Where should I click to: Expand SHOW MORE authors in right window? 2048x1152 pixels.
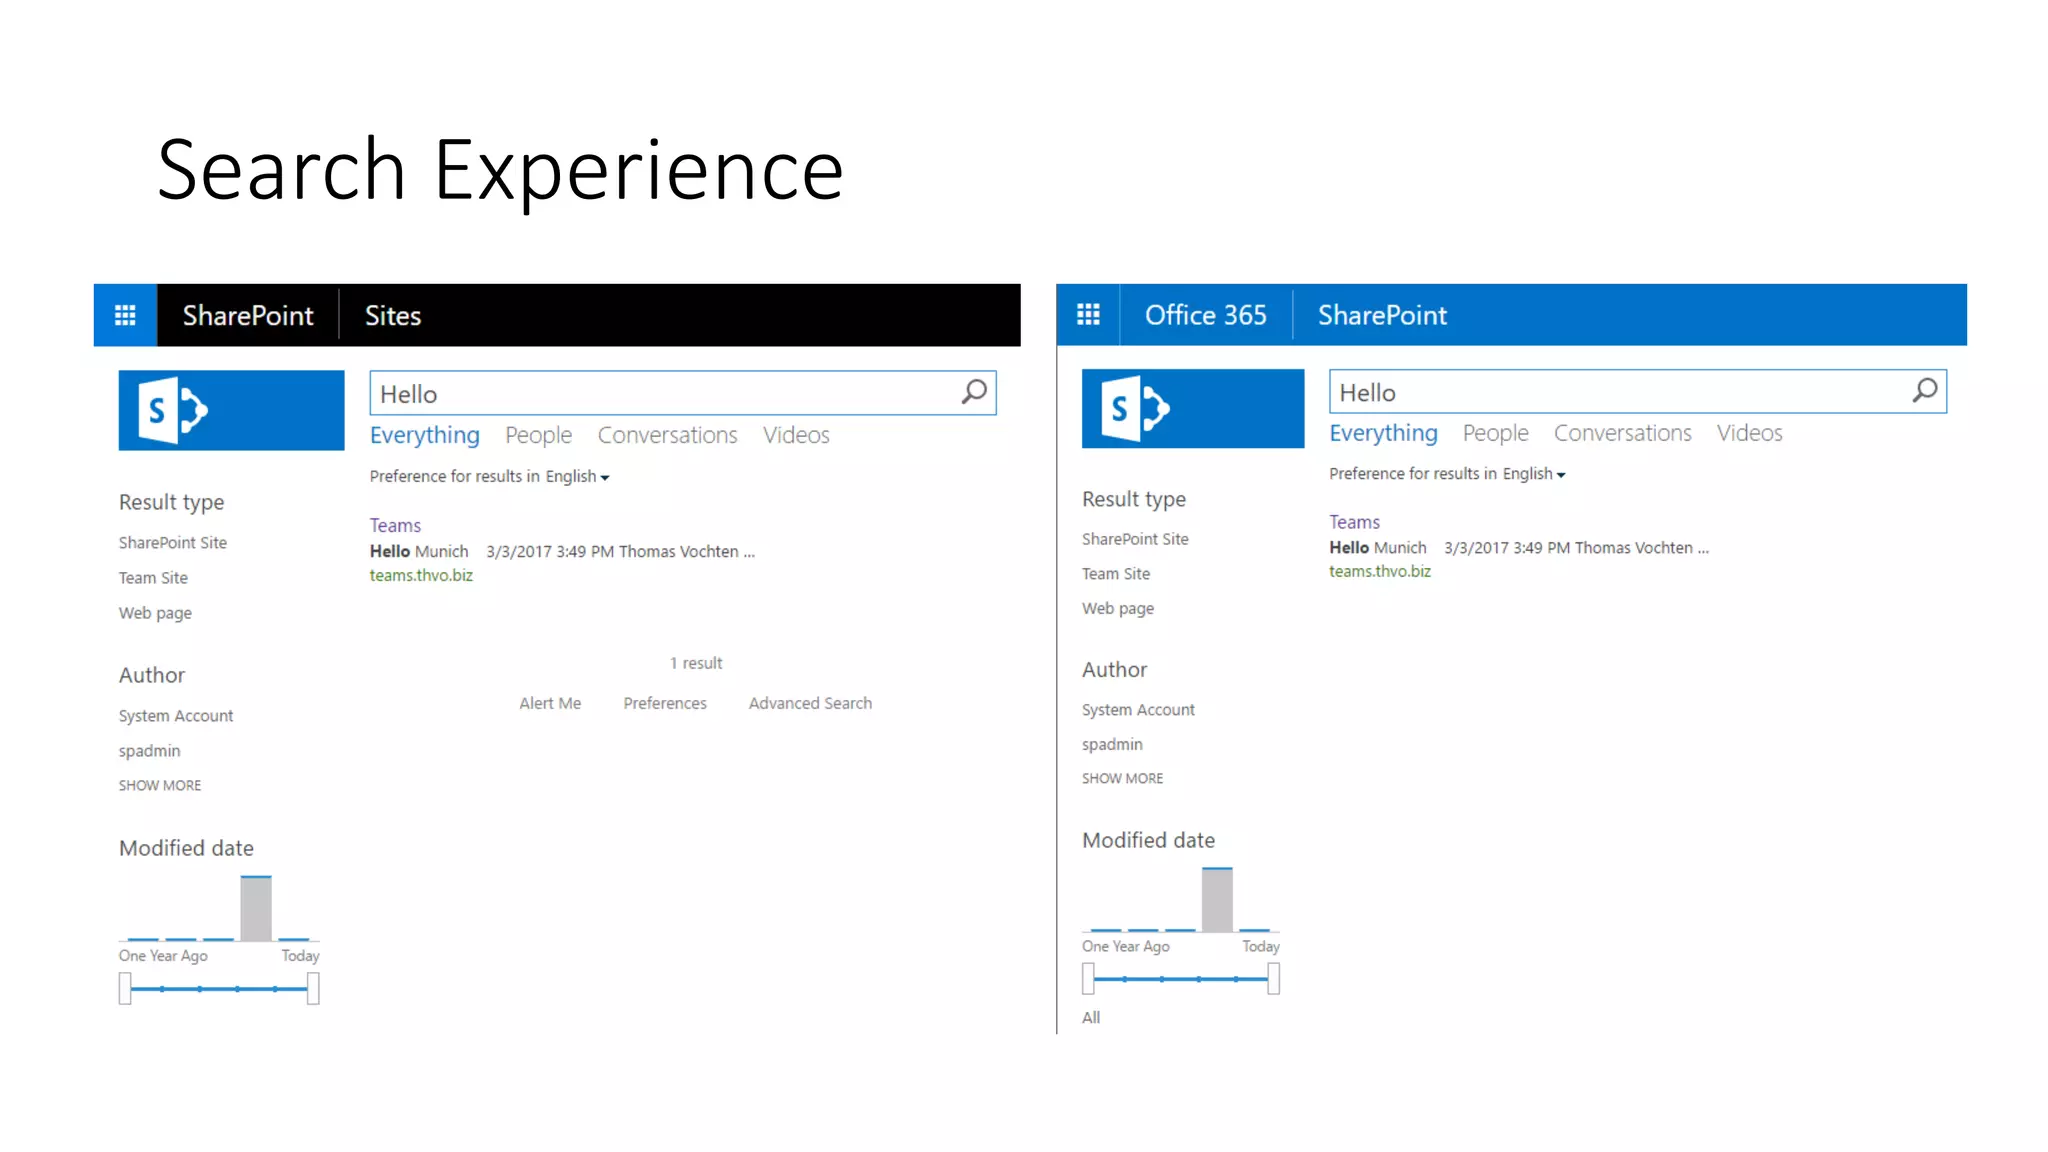click(x=1122, y=778)
